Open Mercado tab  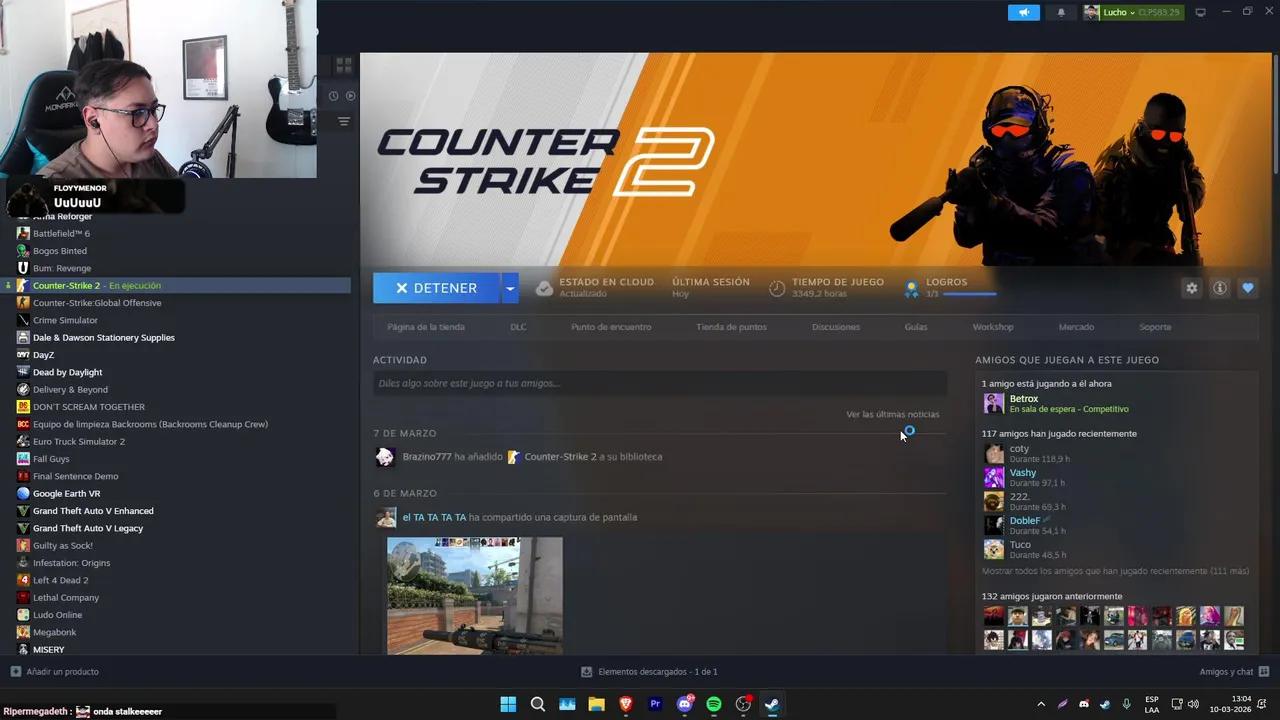coord(1076,327)
